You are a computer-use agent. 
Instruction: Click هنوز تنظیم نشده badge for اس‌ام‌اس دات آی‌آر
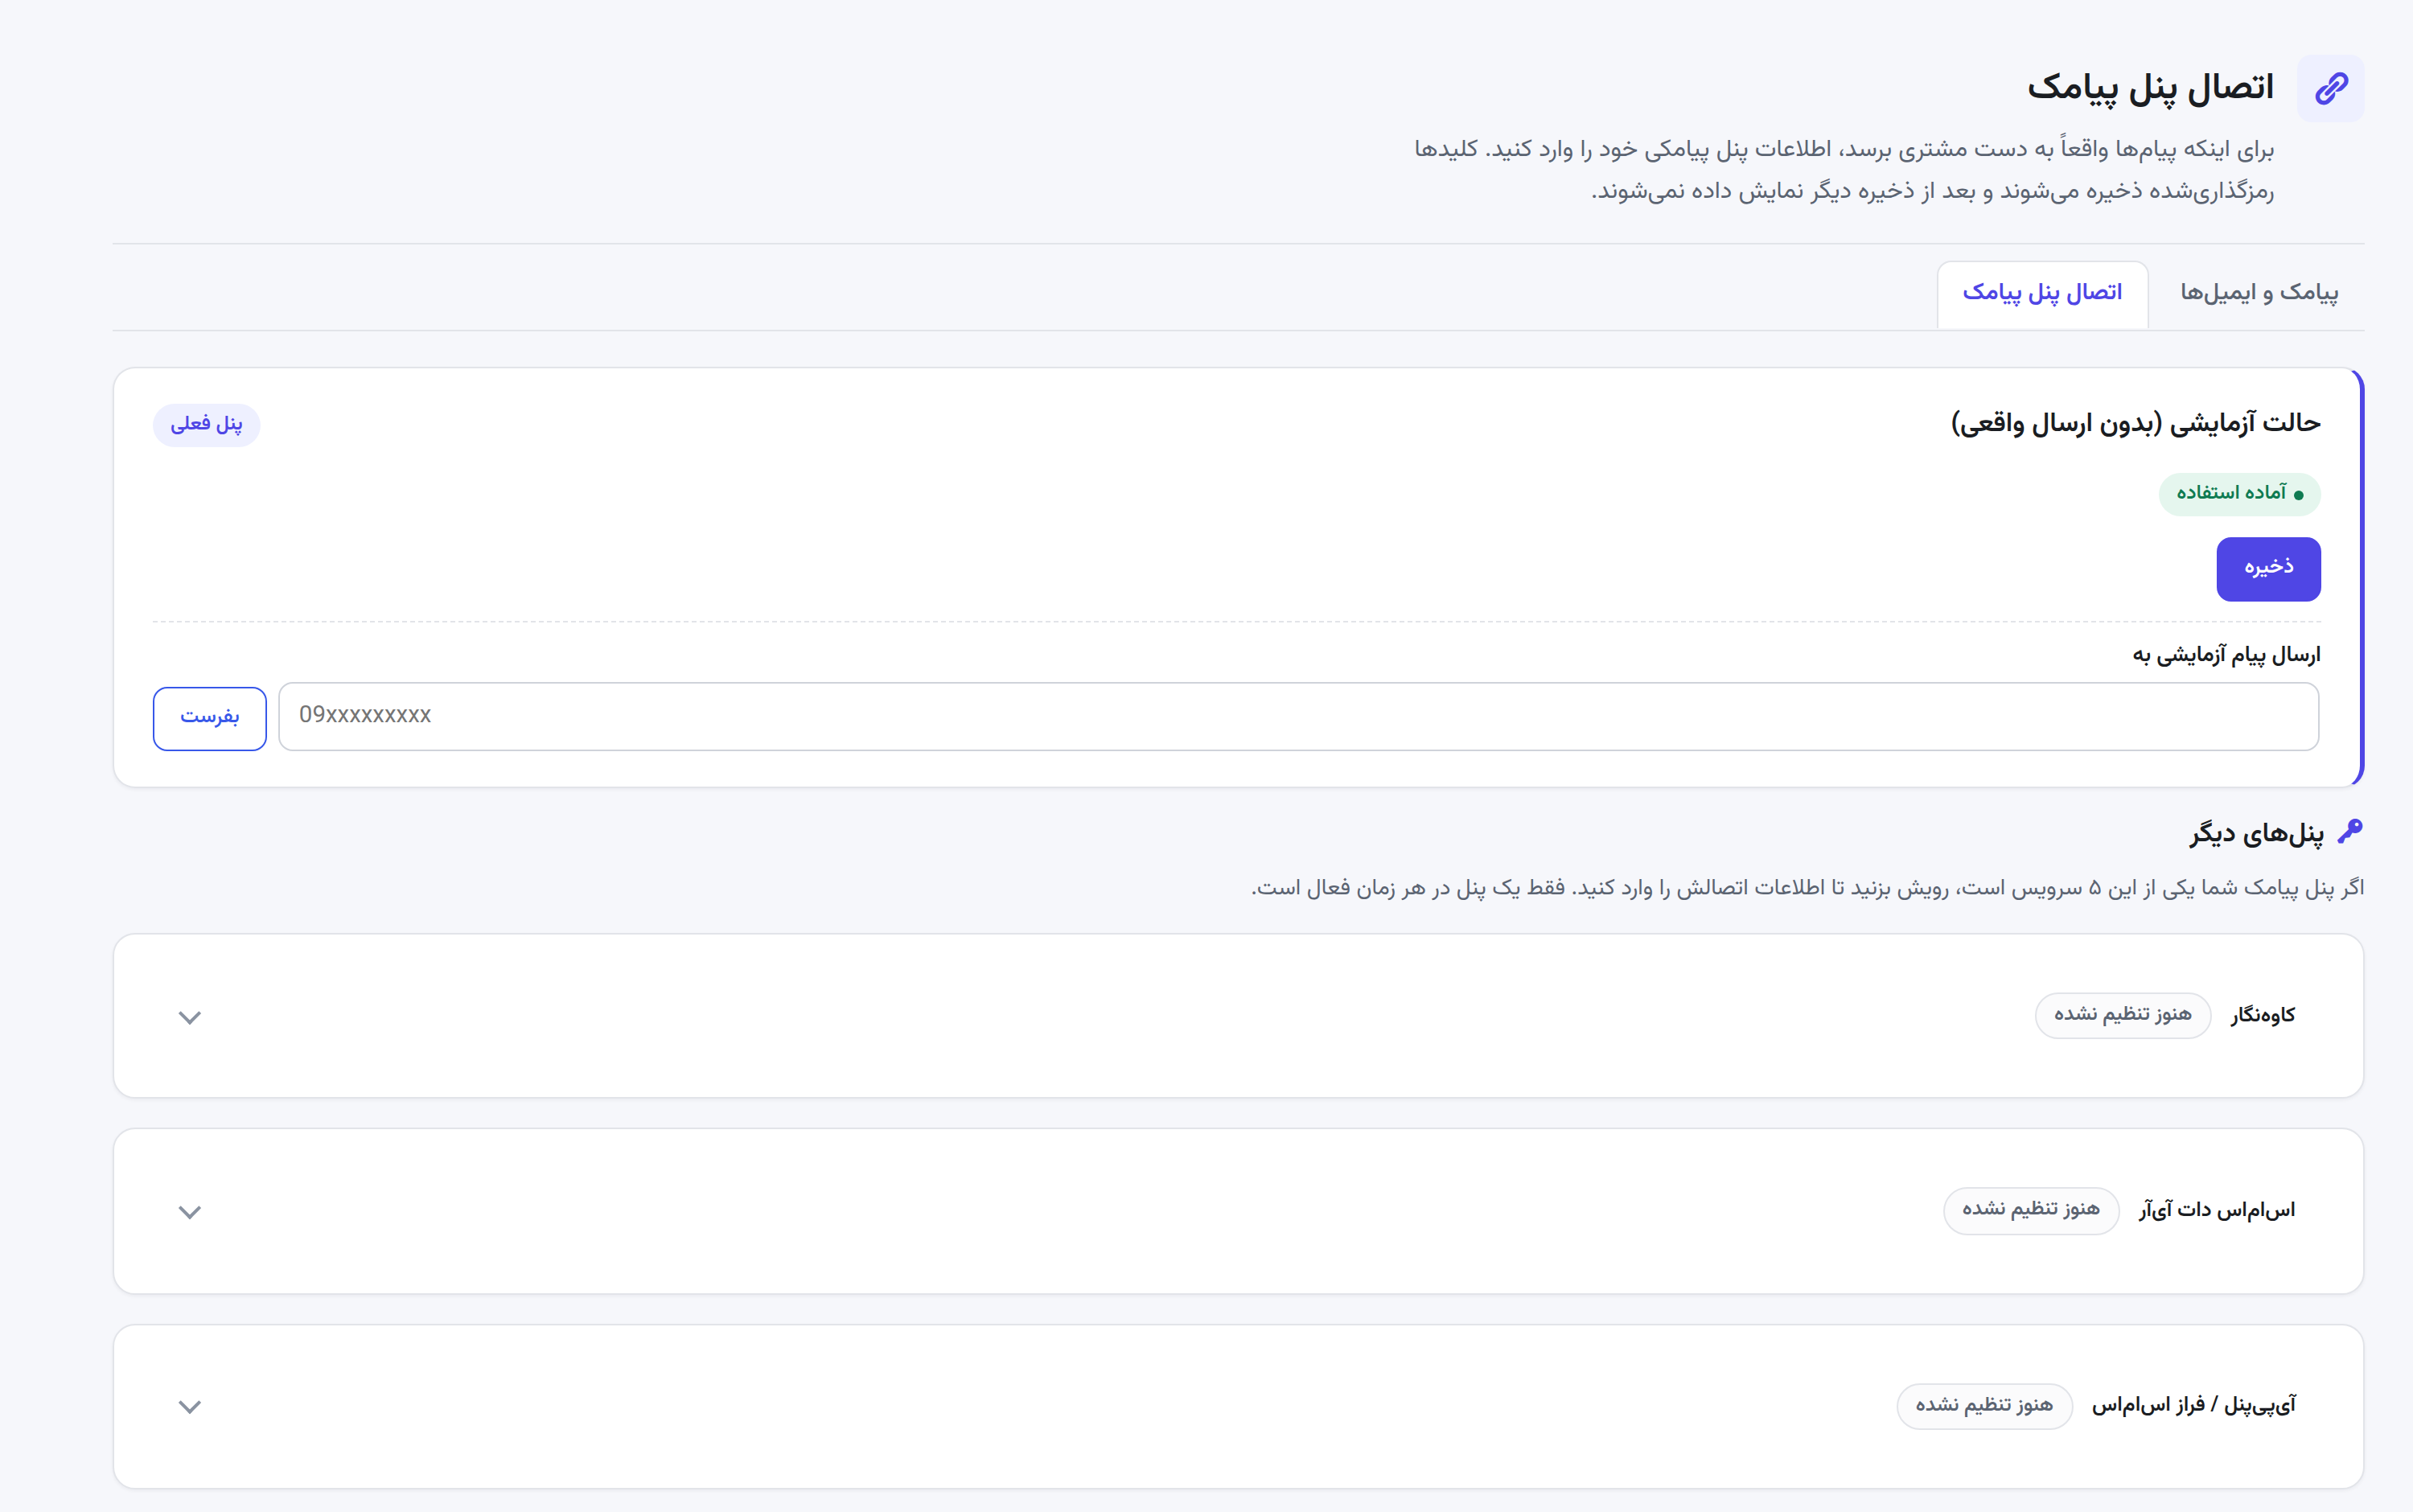click(x=2030, y=1210)
